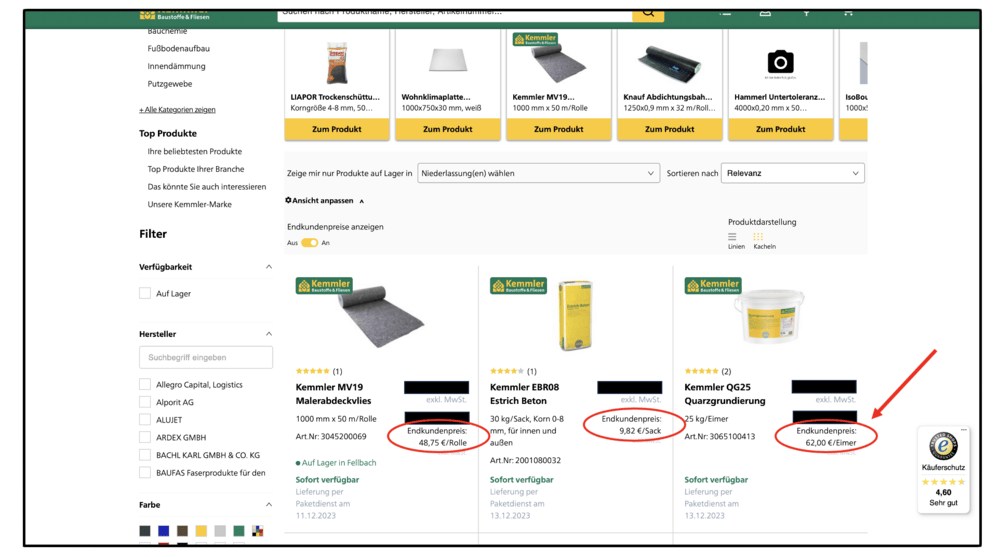Image resolution: width=1000 pixels, height=557 pixels.
Task: Click the Endkundenpreis 9,82 €/Sack text
Action: (631, 425)
